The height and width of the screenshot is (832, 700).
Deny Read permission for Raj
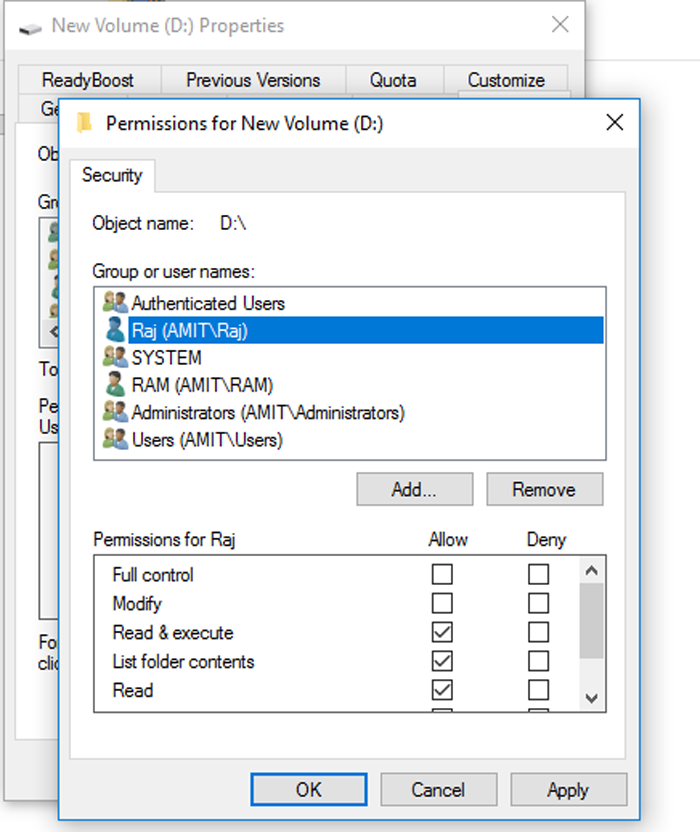(538, 690)
